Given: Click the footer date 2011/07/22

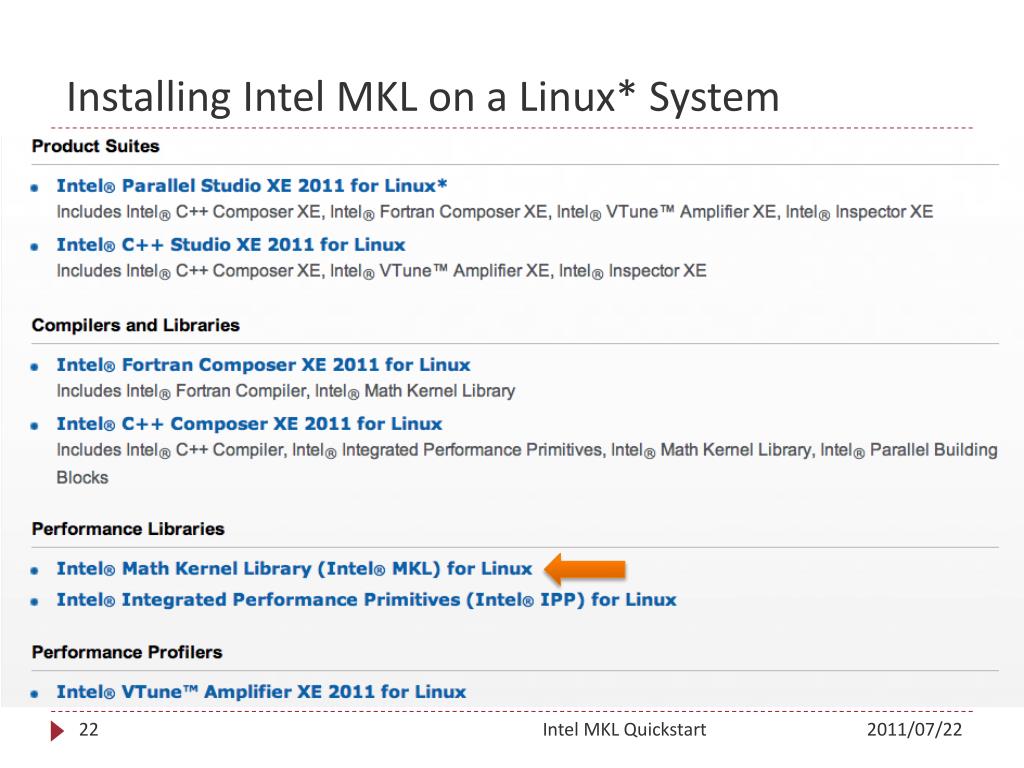Looking at the screenshot, I should [914, 729].
